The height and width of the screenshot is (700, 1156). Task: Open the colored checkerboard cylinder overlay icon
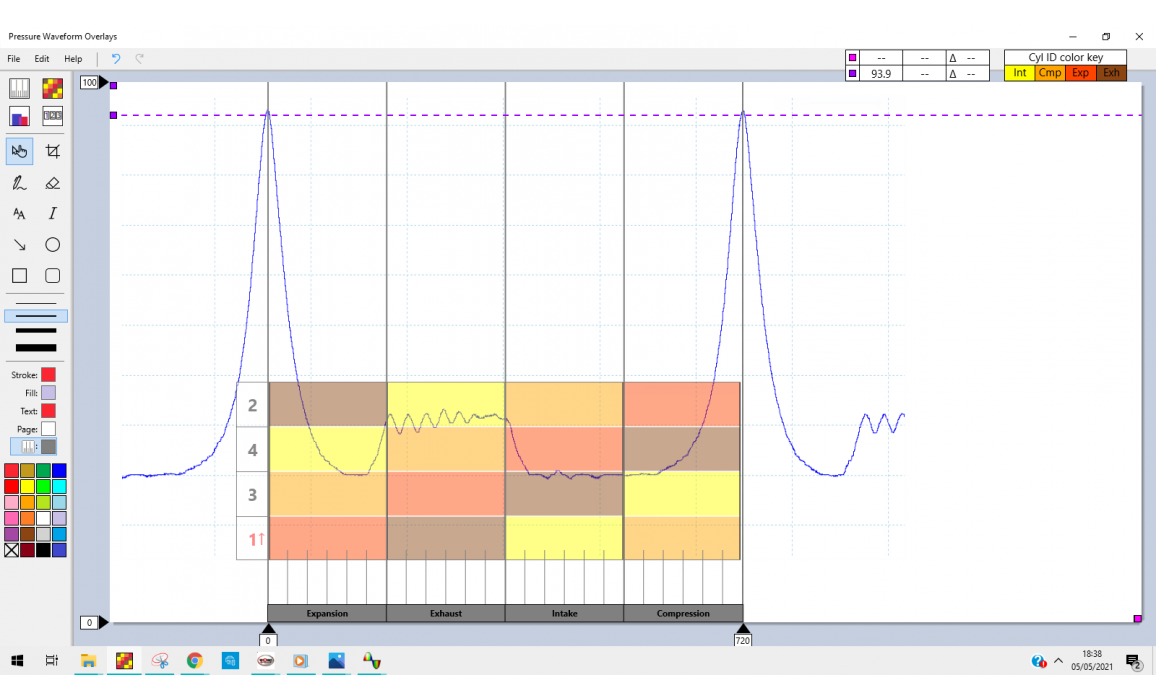coord(53,89)
